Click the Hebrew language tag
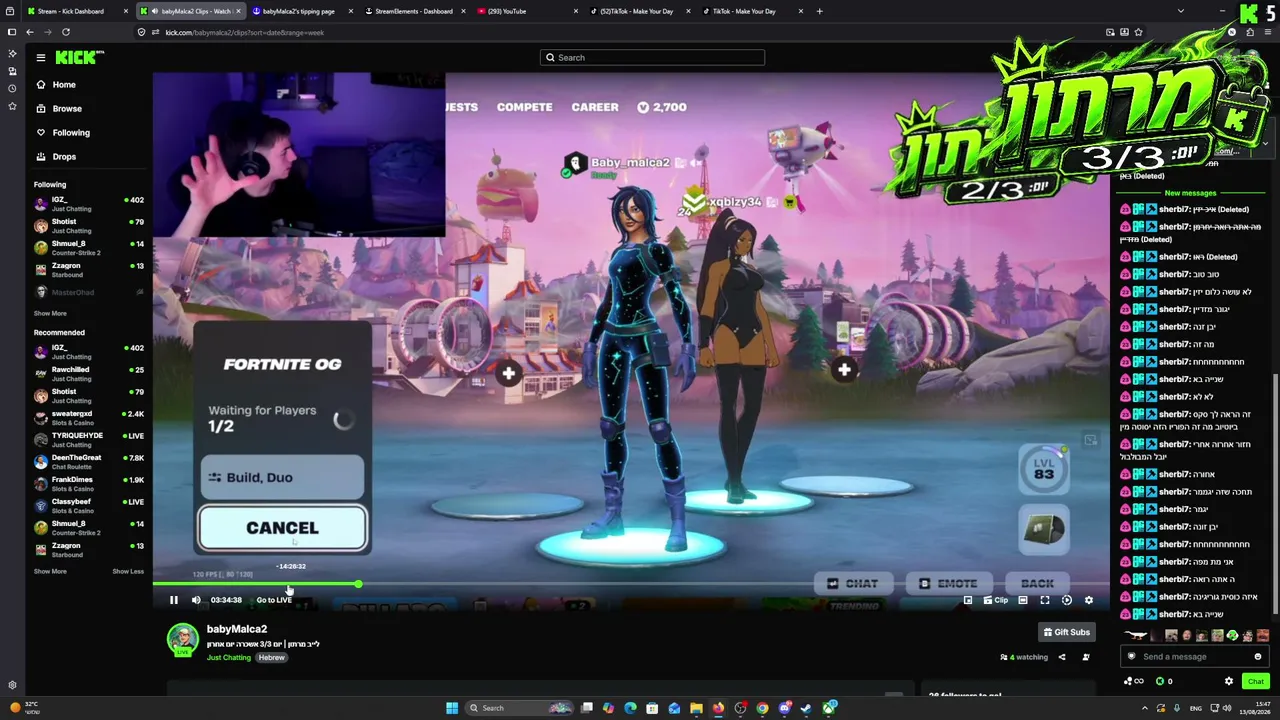1280x720 pixels. pyautogui.click(x=271, y=657)
